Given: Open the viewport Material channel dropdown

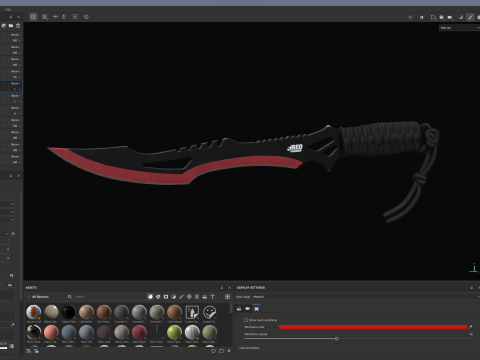Looking at the screenshot, I should tap(459, 28).
